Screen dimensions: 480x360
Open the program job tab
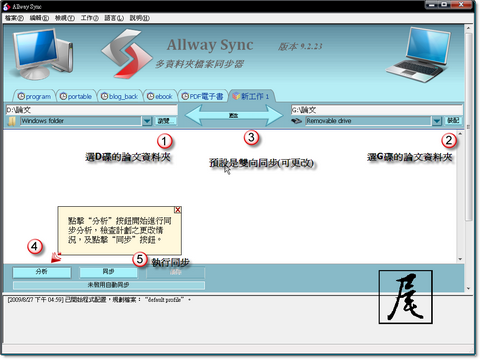click(x=34, y=96)
